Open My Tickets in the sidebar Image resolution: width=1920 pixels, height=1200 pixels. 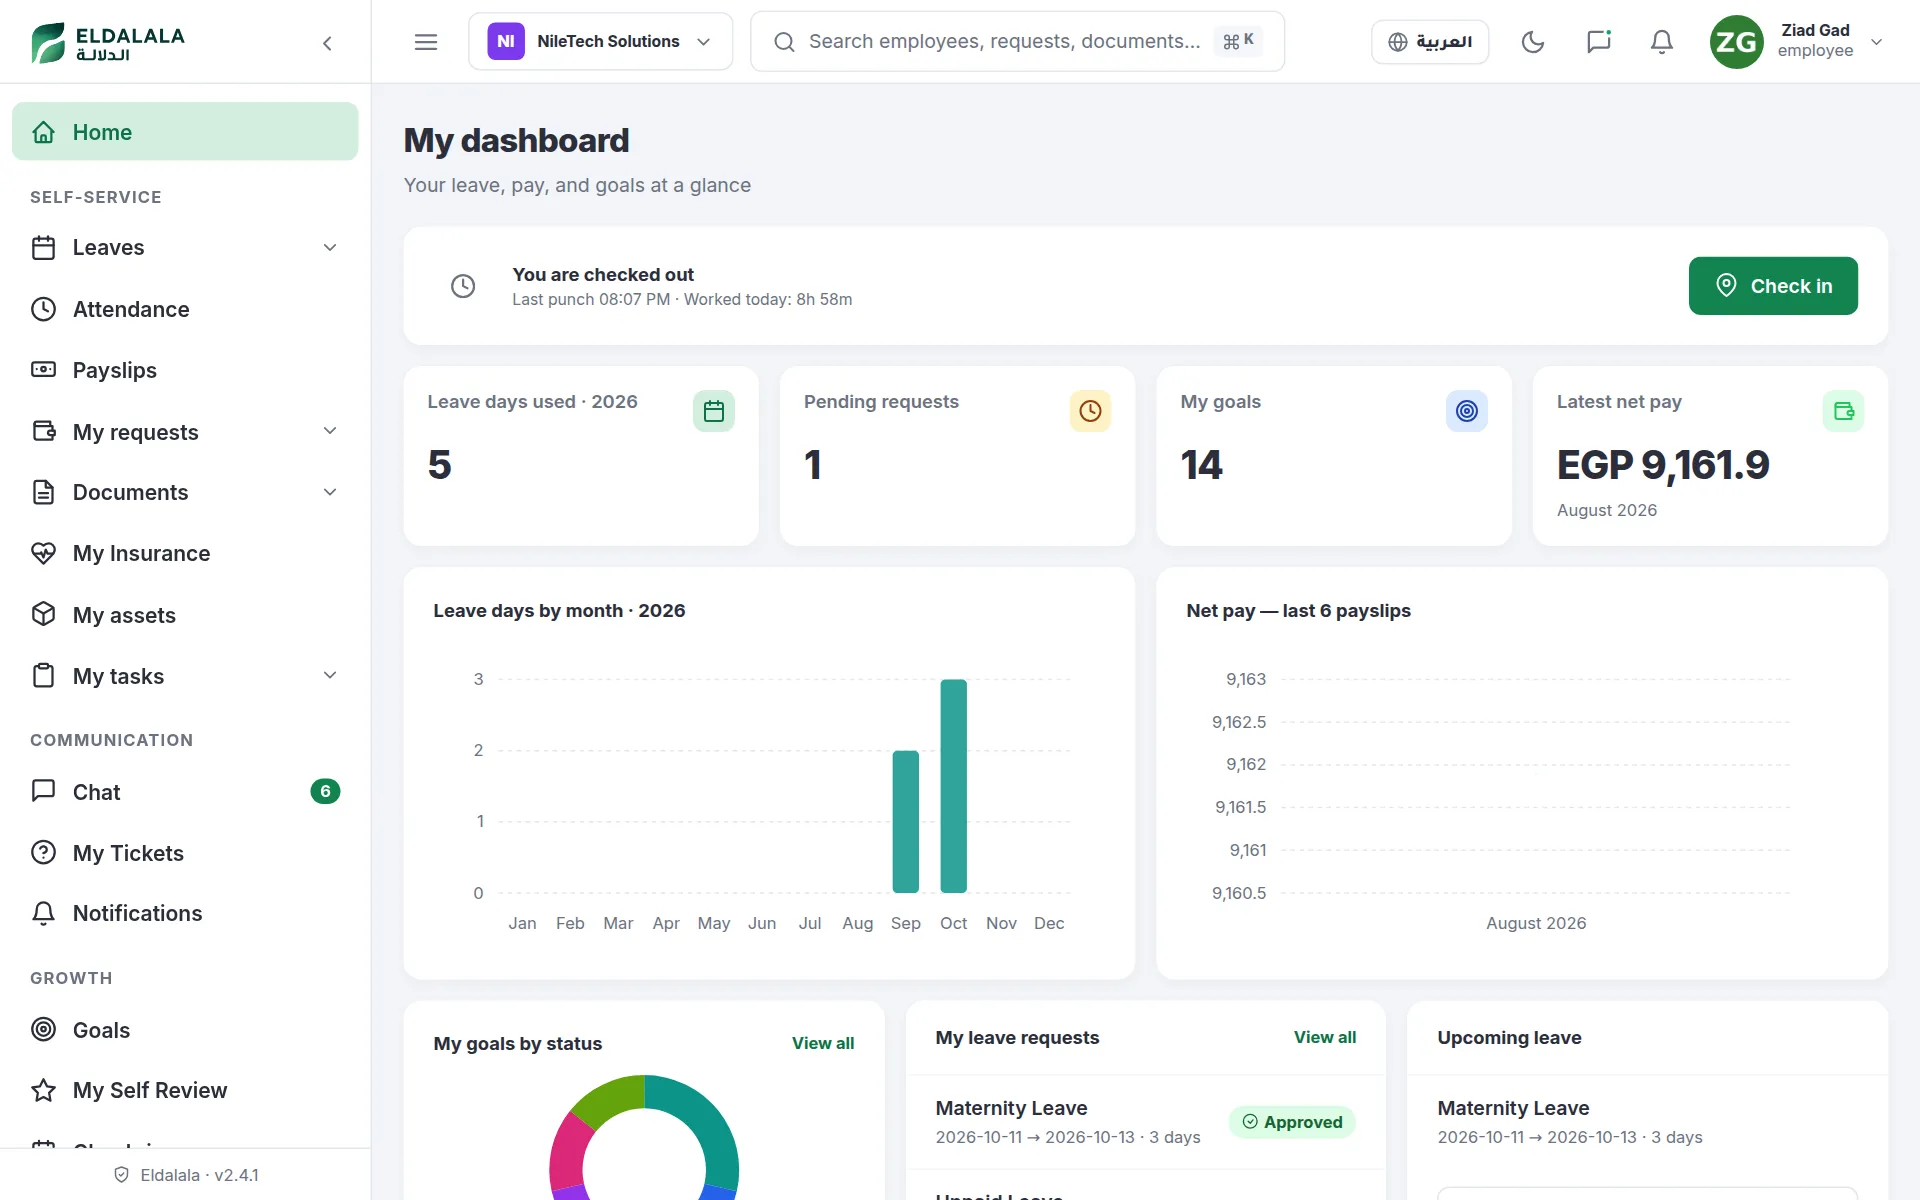(x=185, y=853)
